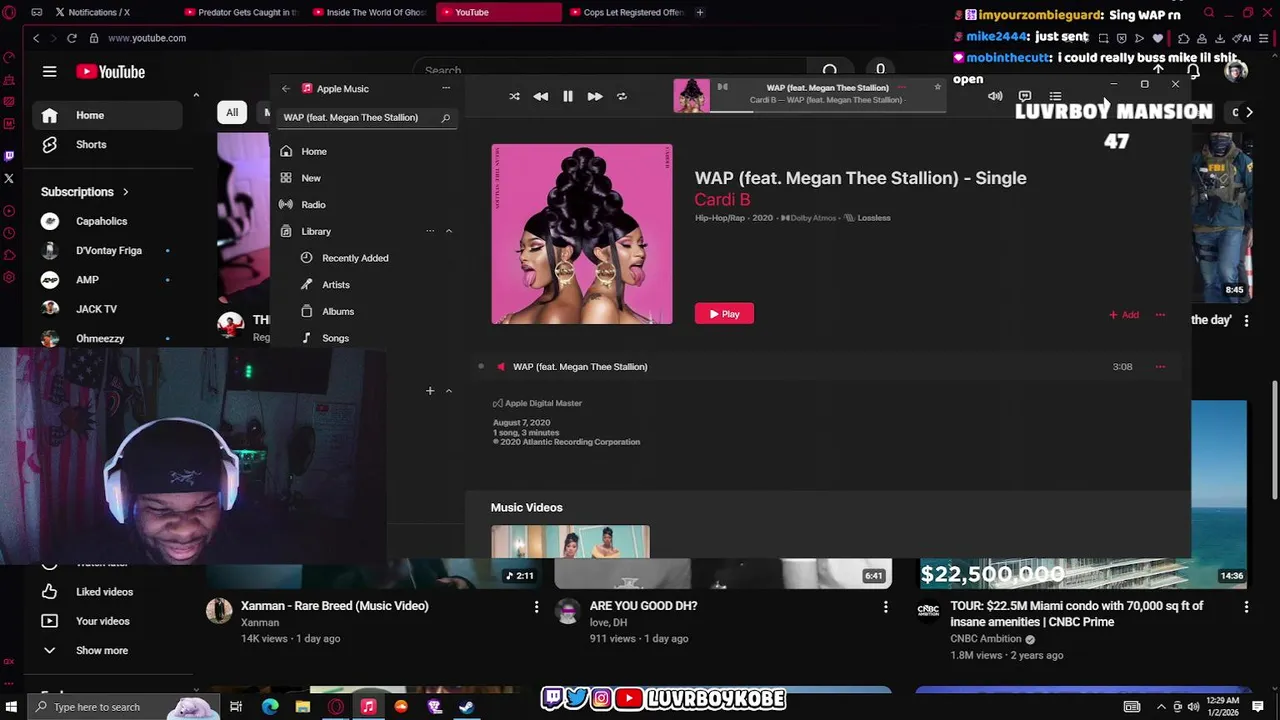1280x720 pixels.
Task: Expand the Subscriptions section
Action: pyautogui.click(x=85, y=192)
